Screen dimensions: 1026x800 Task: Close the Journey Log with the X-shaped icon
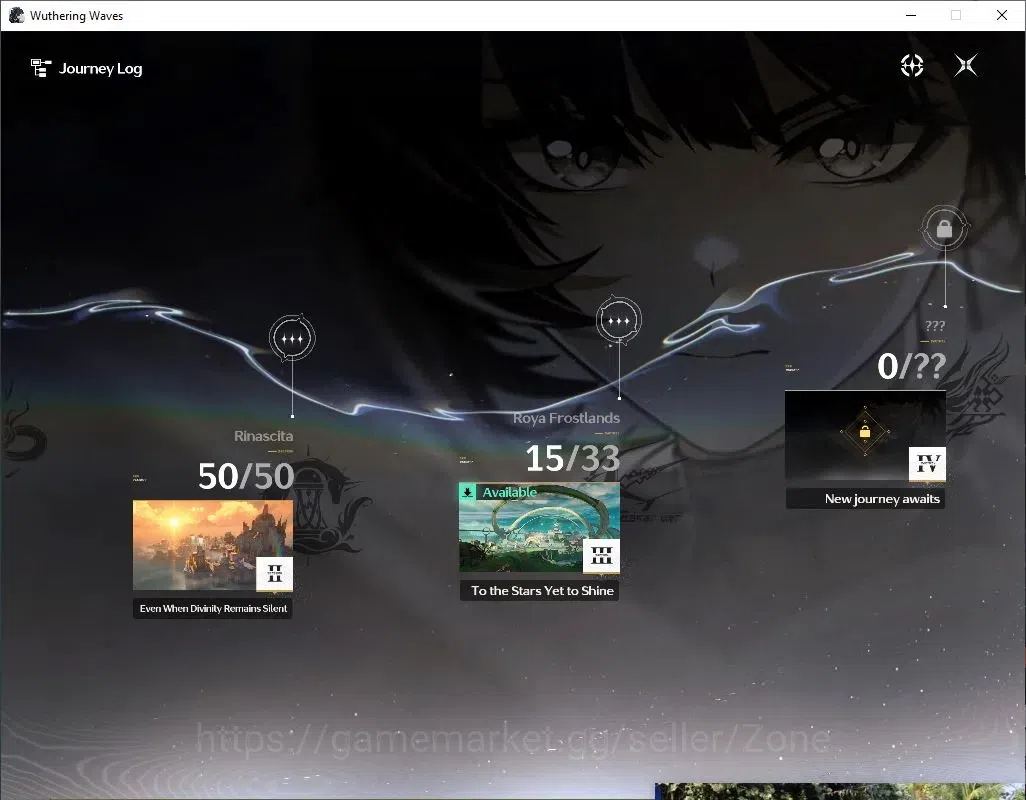coord(966,65)
